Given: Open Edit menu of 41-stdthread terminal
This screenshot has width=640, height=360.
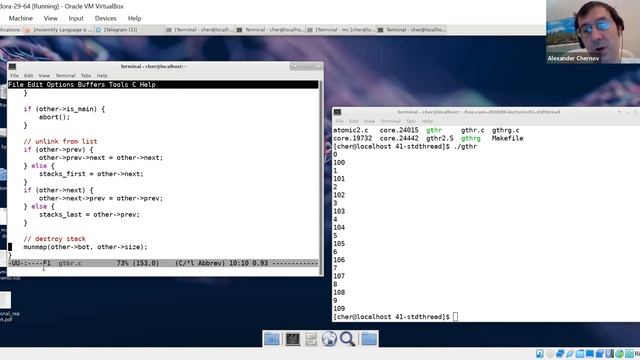Looking at the screenshot, I should pos(354,121).
